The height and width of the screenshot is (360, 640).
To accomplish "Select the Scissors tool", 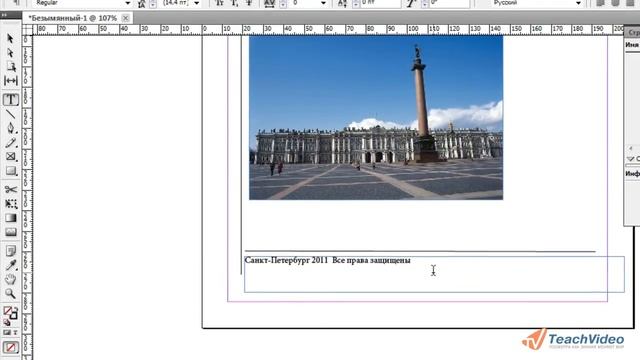I will [11, 190].
